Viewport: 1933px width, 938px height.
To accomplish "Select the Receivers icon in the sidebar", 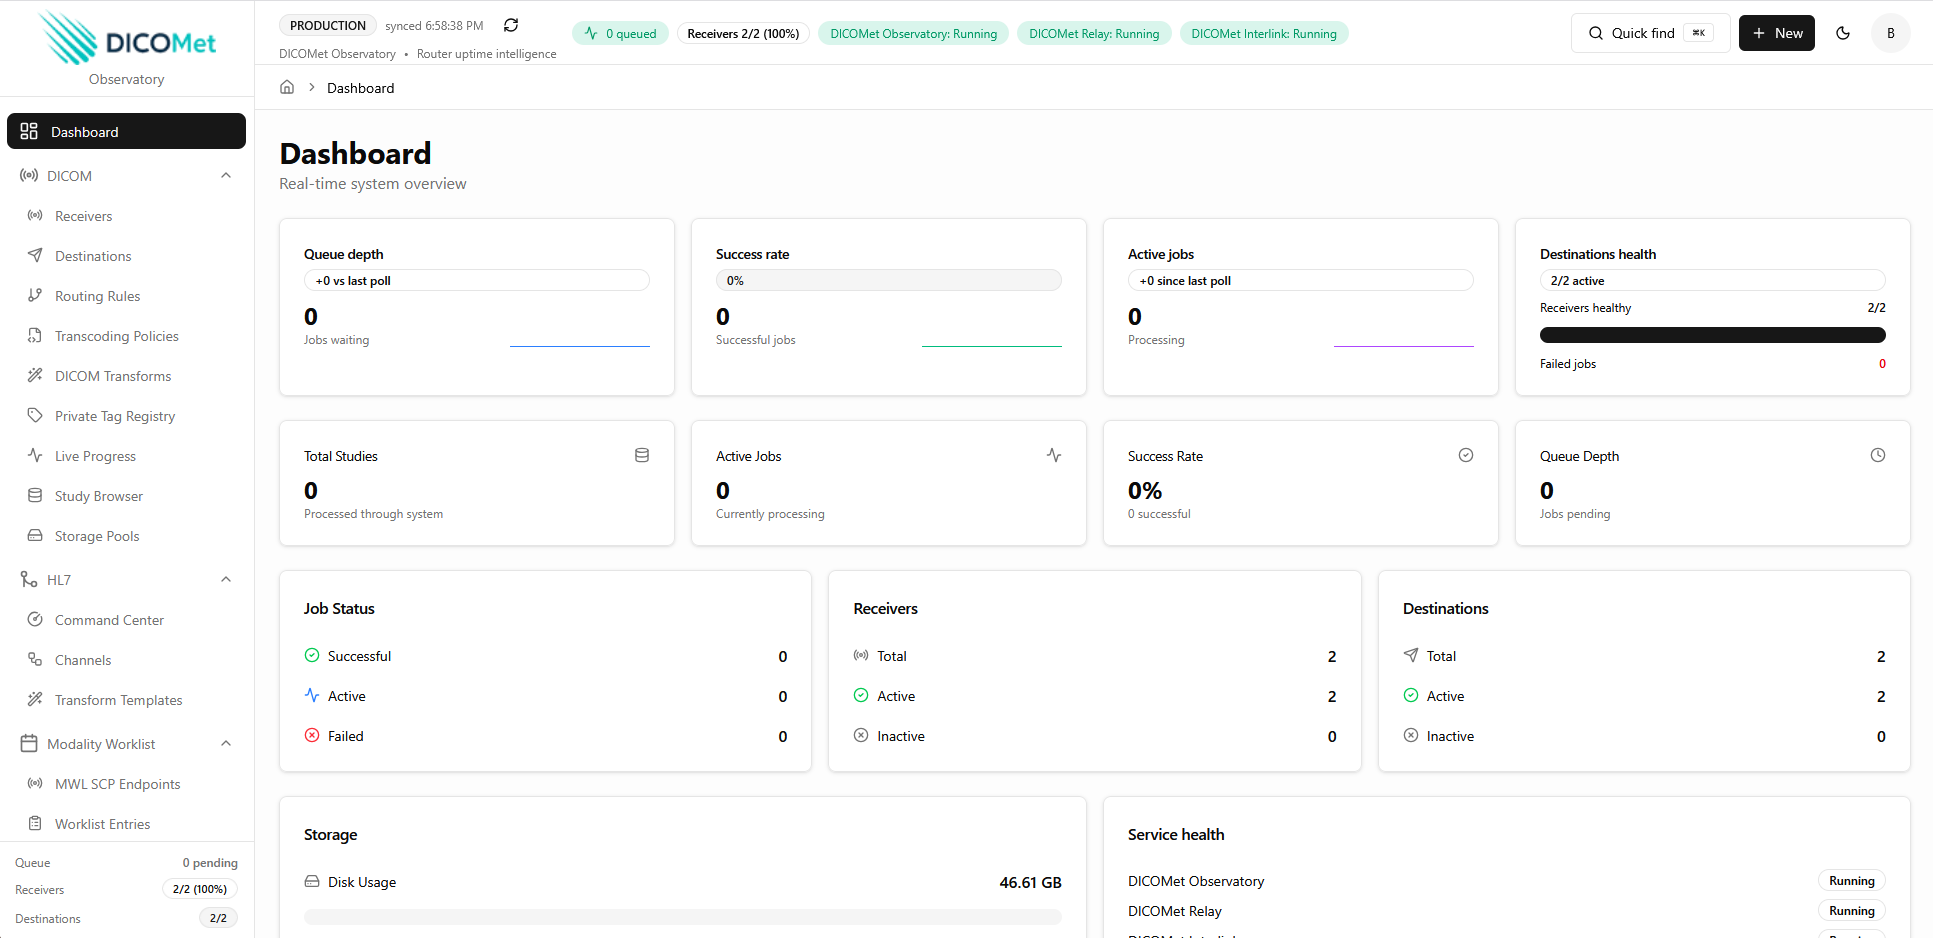I will 35,216.
